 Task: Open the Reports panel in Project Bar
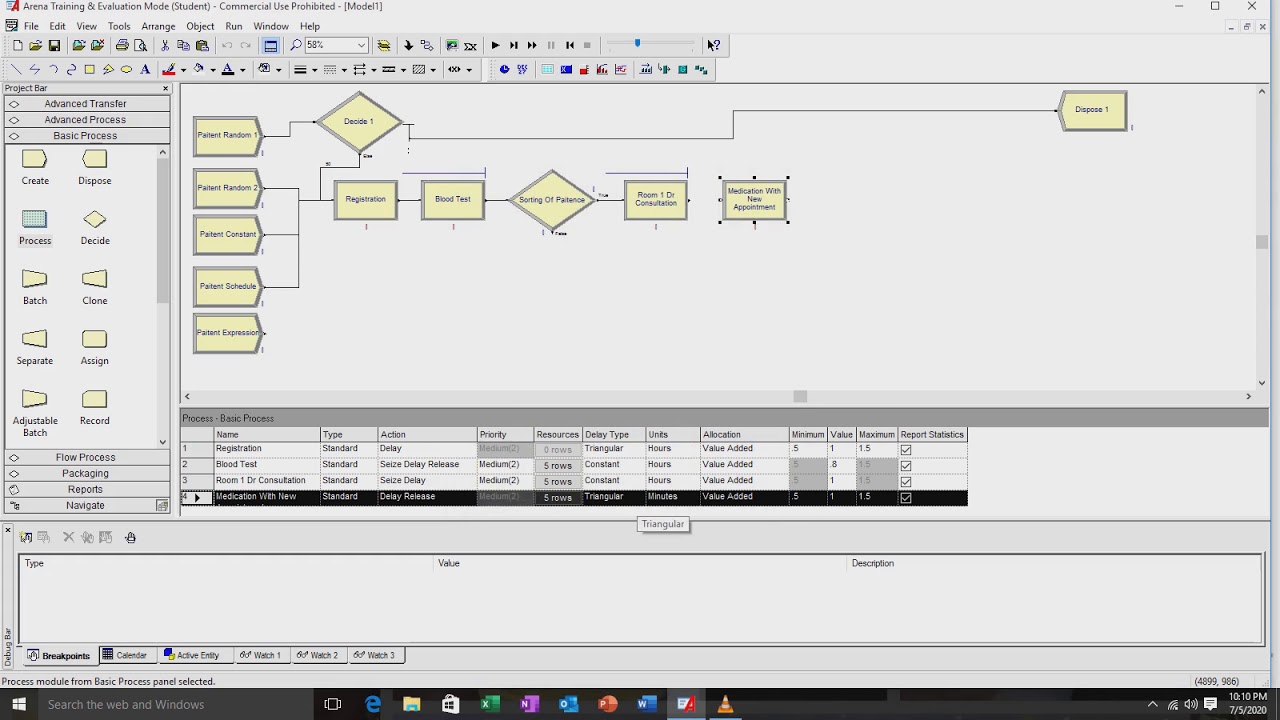pos(85,490)
